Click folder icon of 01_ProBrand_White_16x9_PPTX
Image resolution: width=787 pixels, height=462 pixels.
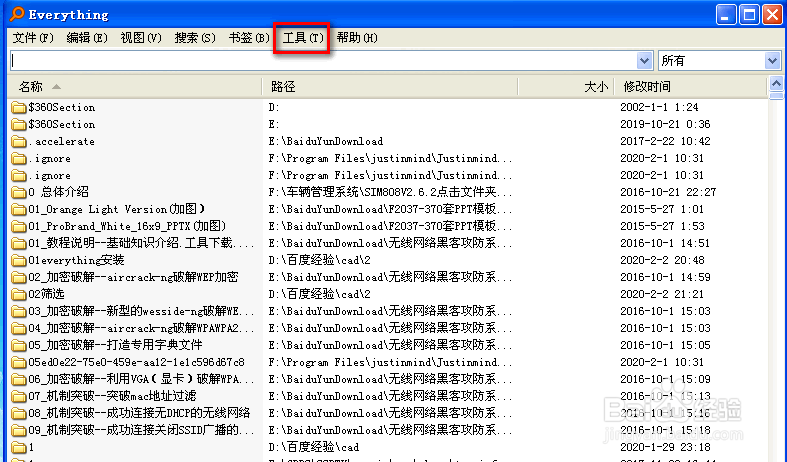[x=19, y=226]
